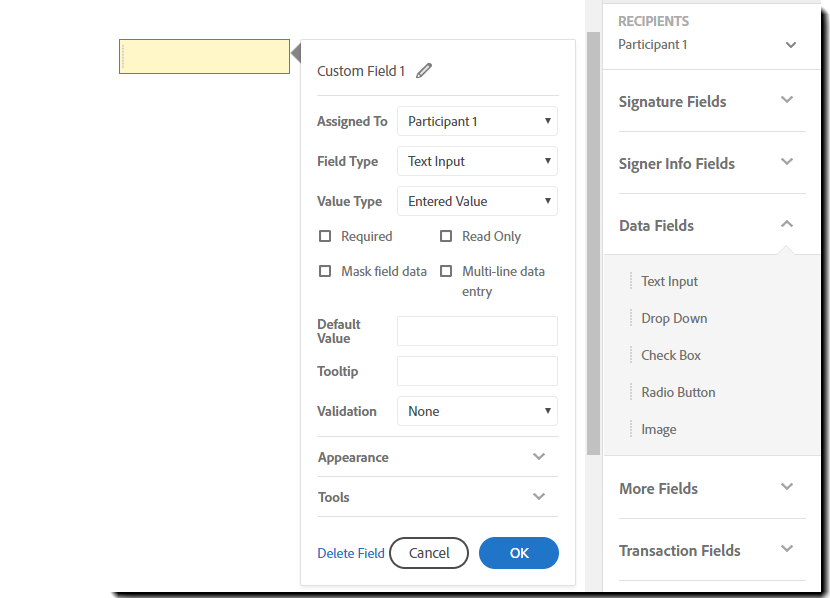Toggle the Mask field data checkbox
830x598 pixels.
click(325, 271)
